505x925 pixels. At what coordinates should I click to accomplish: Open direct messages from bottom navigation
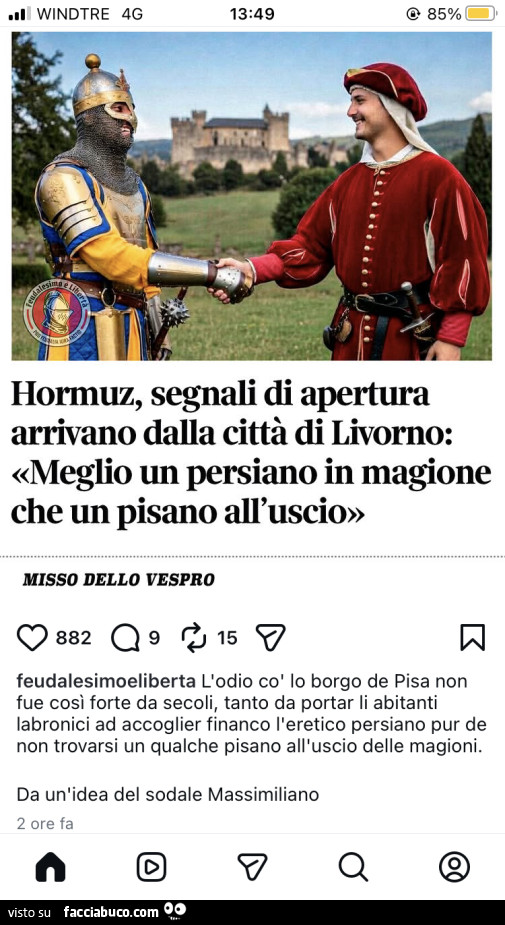pos(252,867)
